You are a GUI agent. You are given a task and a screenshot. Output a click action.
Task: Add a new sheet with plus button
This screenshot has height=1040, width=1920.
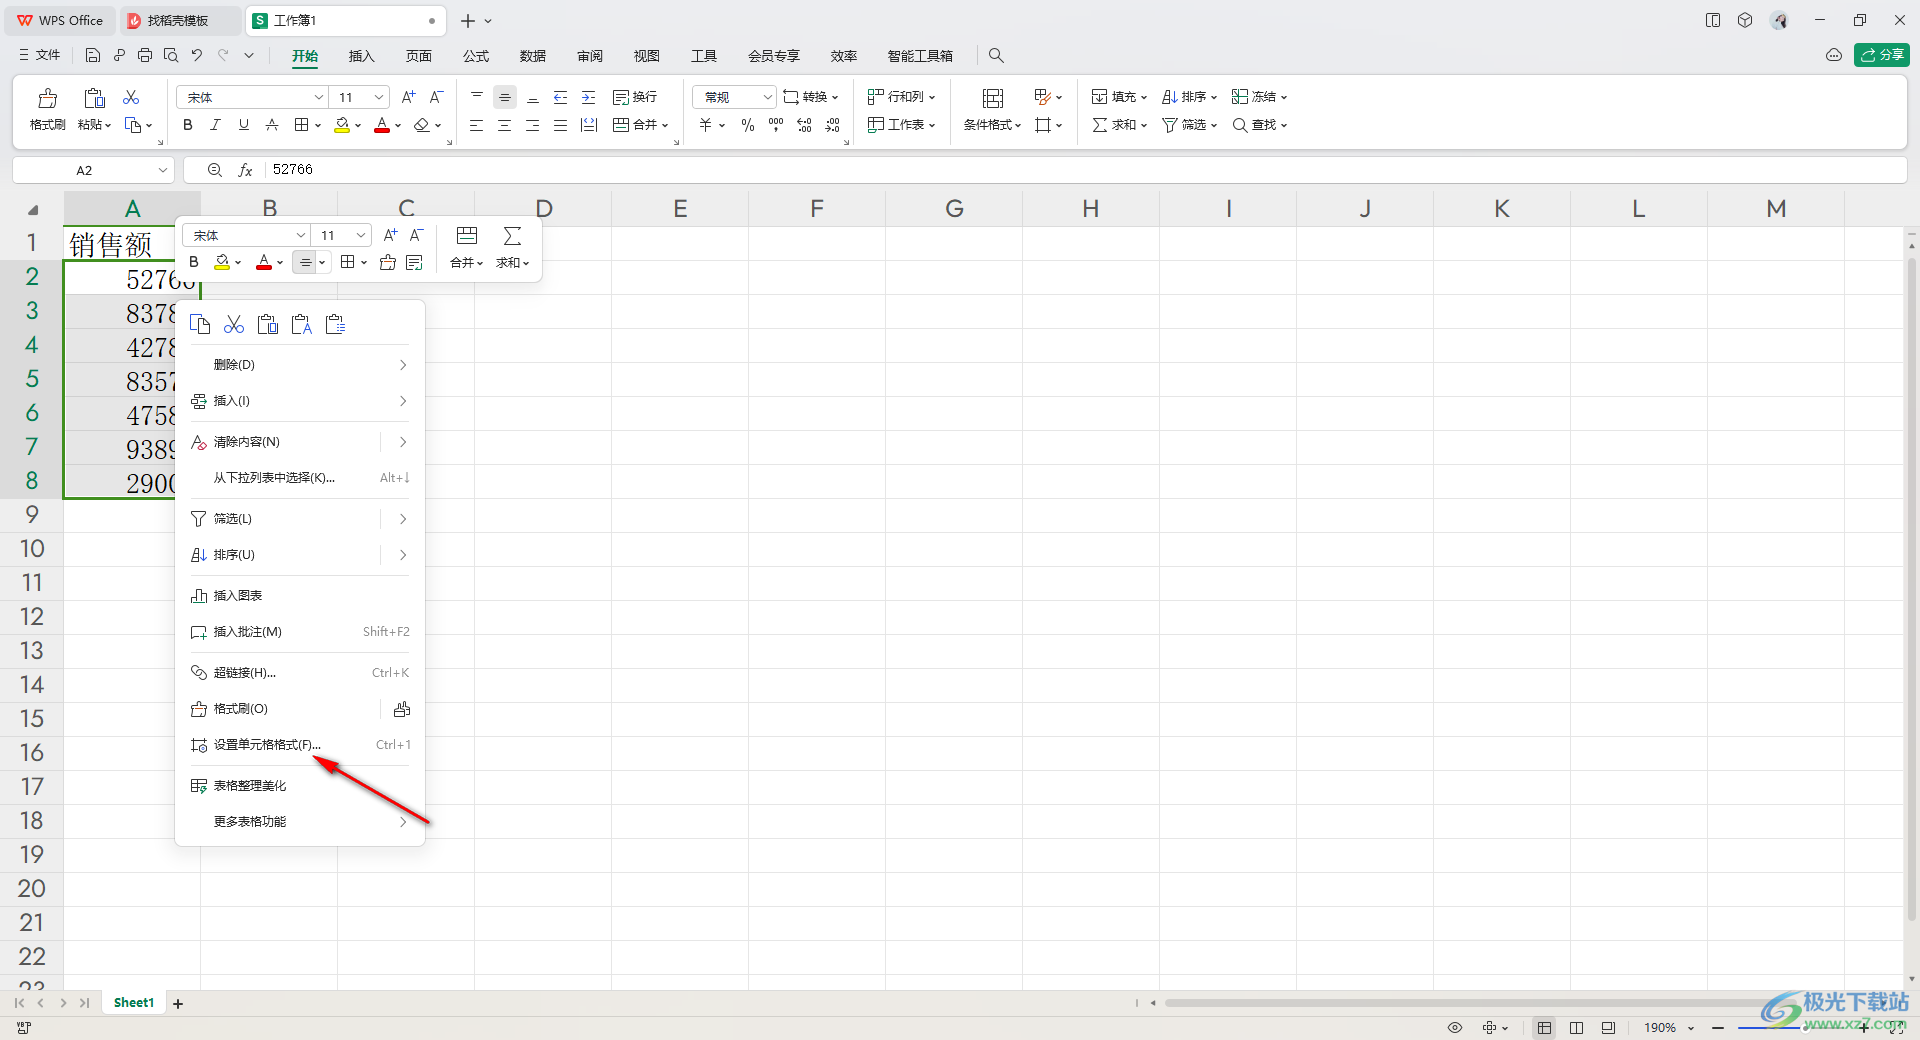pyautogui.click(x=178, y=1004)
